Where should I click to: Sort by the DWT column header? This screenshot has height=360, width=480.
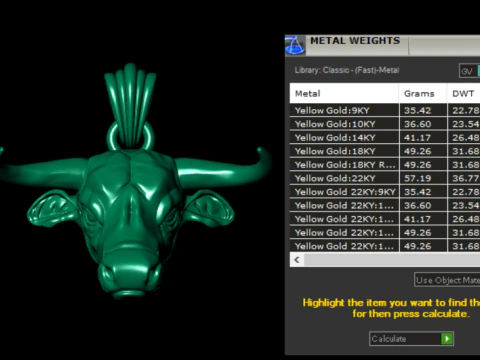(x=464, y=93)
